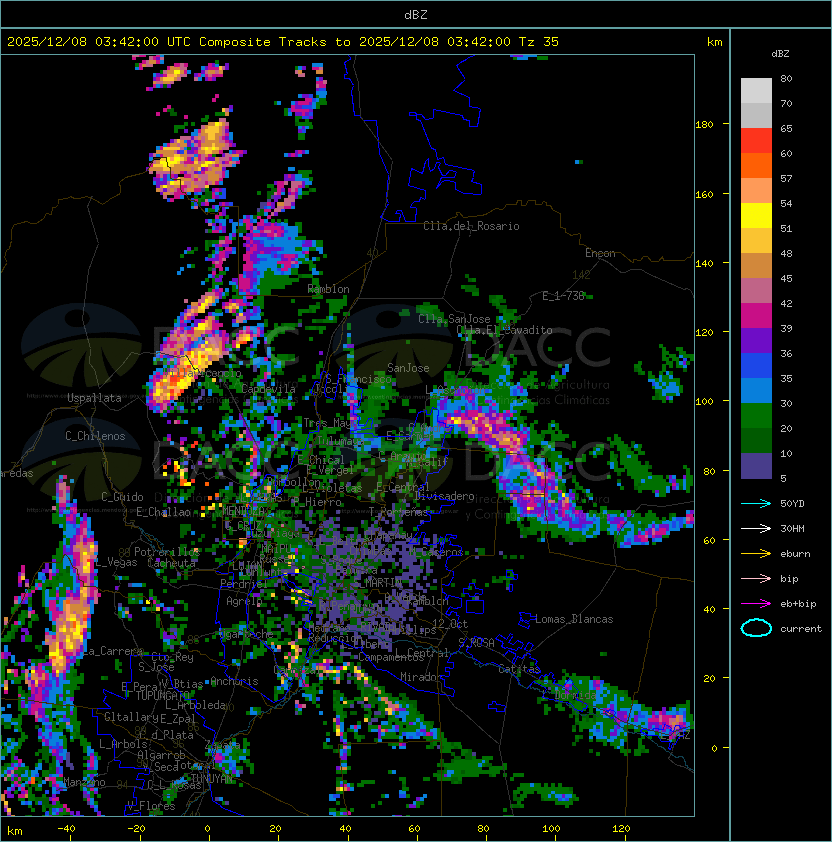Select the red 60 dBZ color swatch

coord(756,141)
